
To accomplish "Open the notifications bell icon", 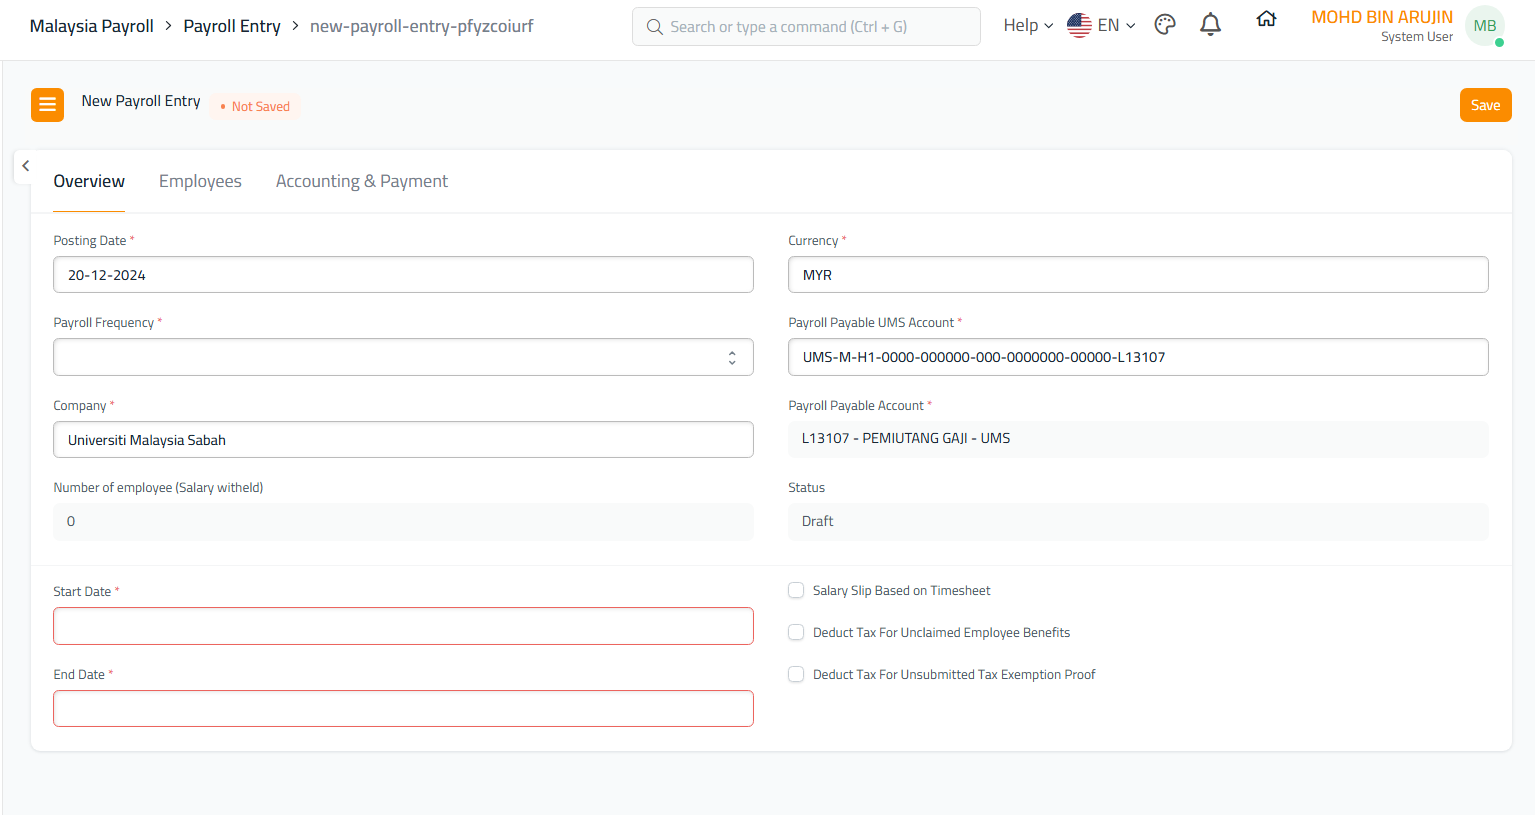I will (1210, 25).
